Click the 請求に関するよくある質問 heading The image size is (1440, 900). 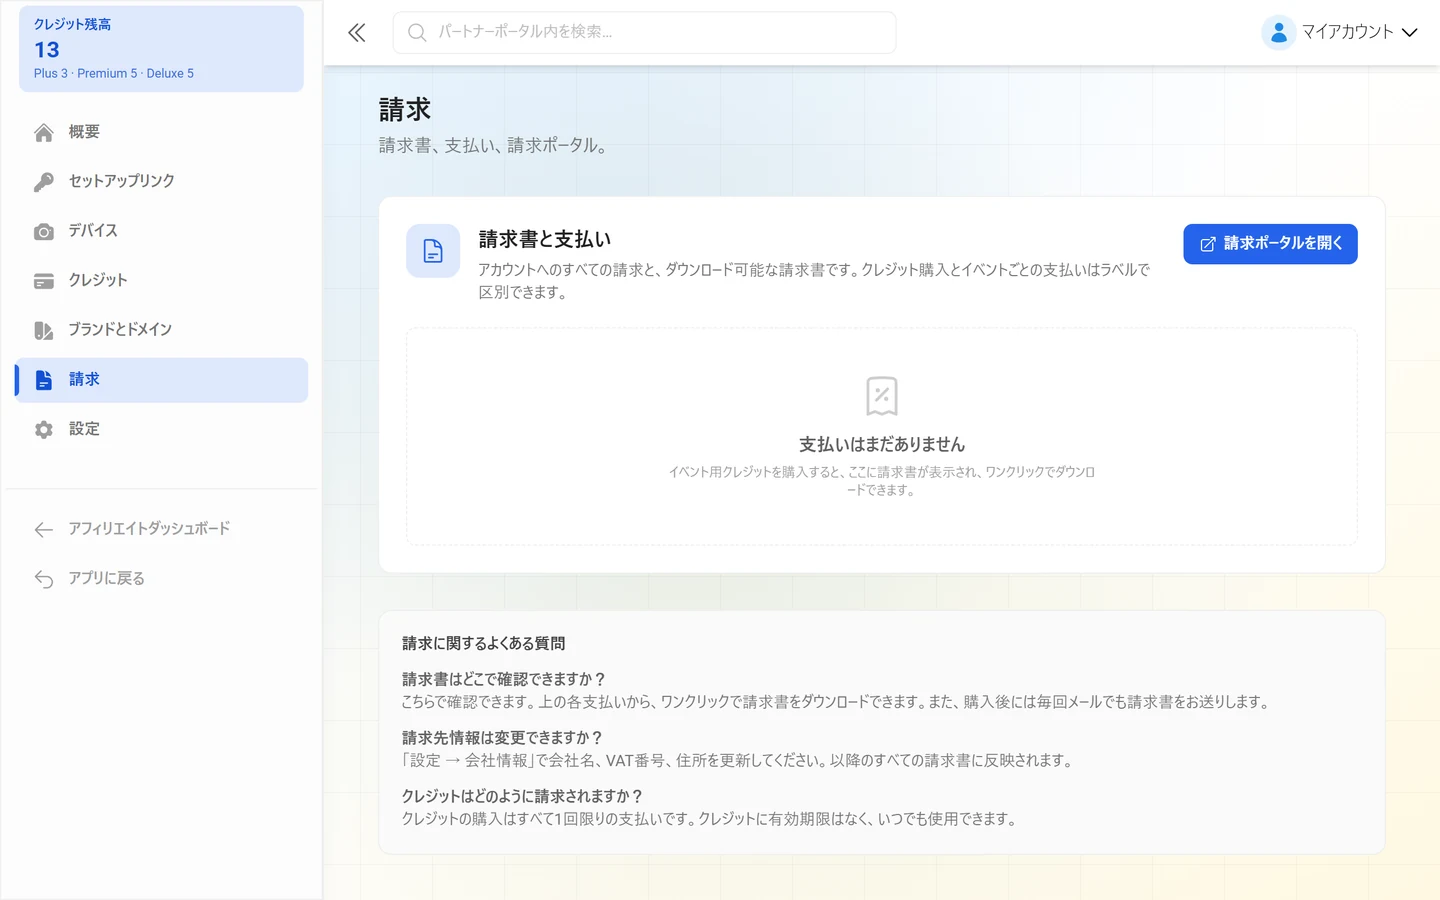click(484, 643)
